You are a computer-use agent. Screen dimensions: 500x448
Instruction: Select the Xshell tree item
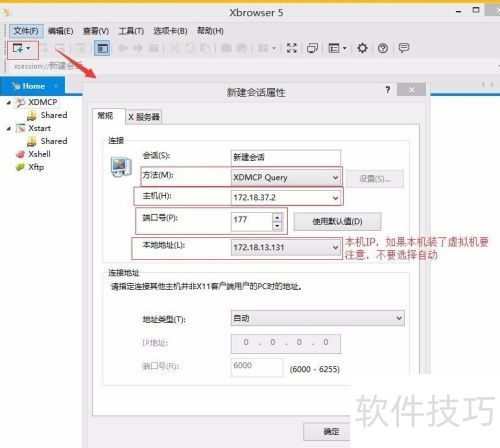coord(39,154)
